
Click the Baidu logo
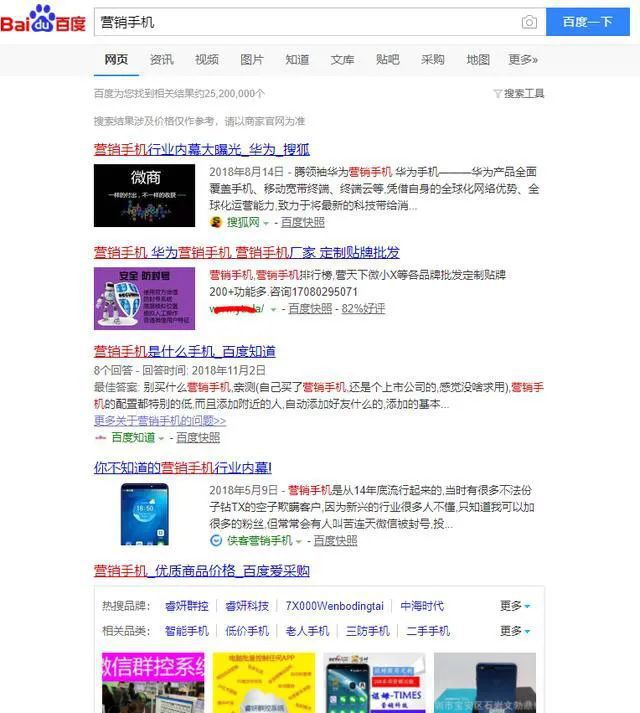[43, 20]
